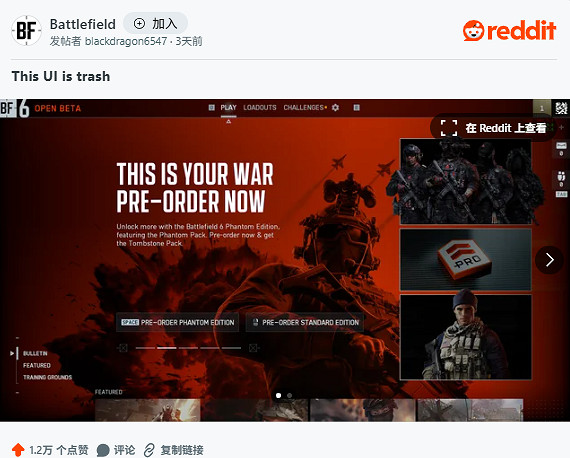Click the previous slide box icon
Screen dimensions: 570x458
pyautogui.click(x=123, y=348)
